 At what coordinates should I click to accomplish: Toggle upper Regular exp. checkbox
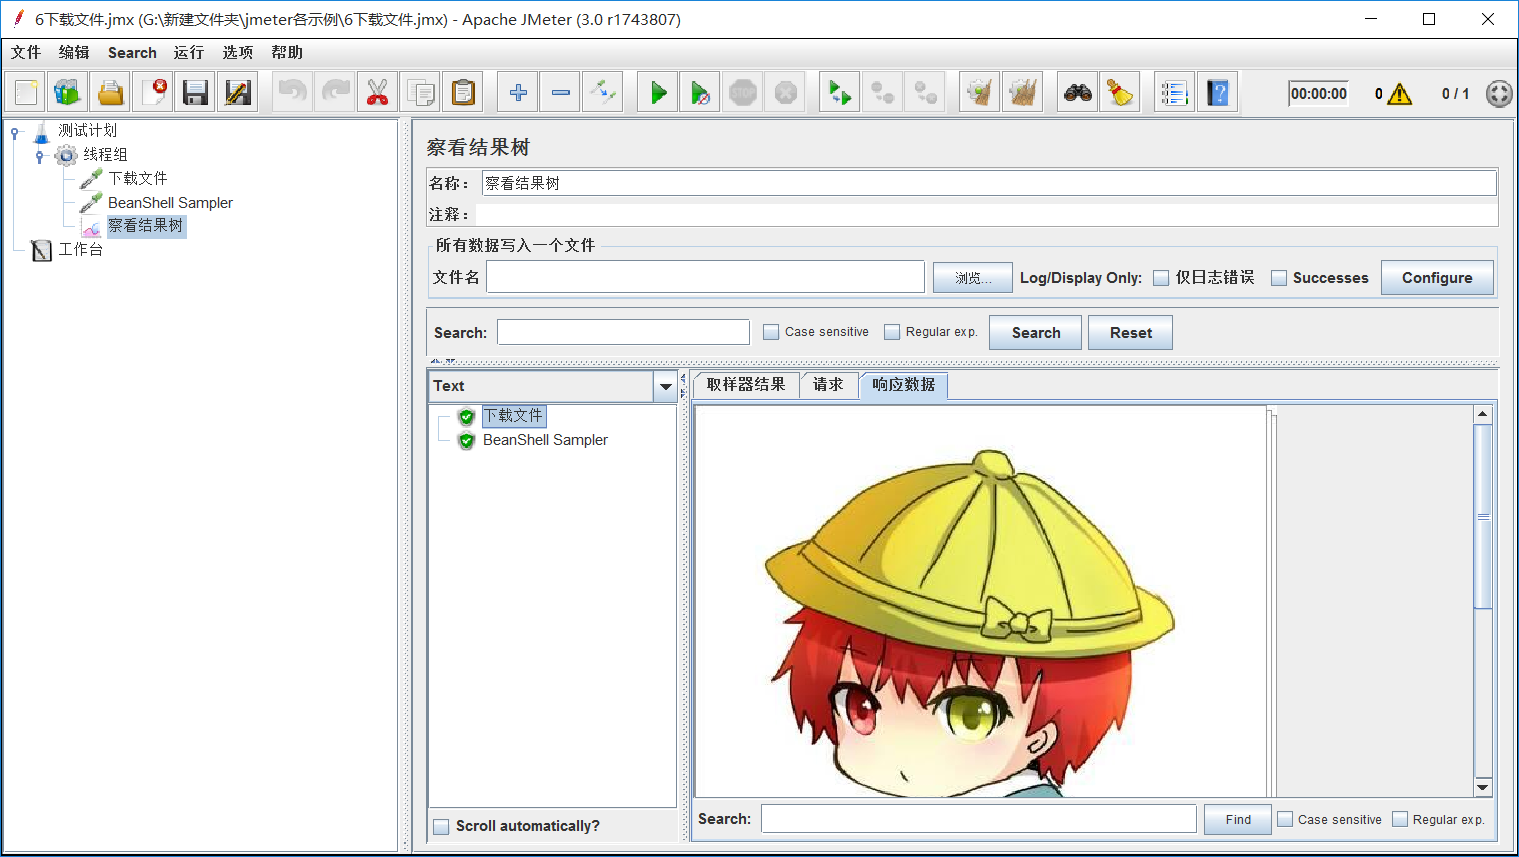[x=892, y=332]
